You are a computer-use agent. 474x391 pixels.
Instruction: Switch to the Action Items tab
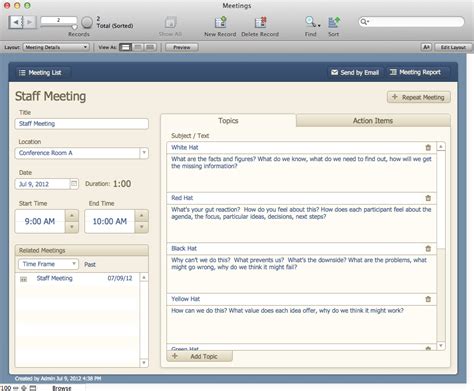[373, 121]
